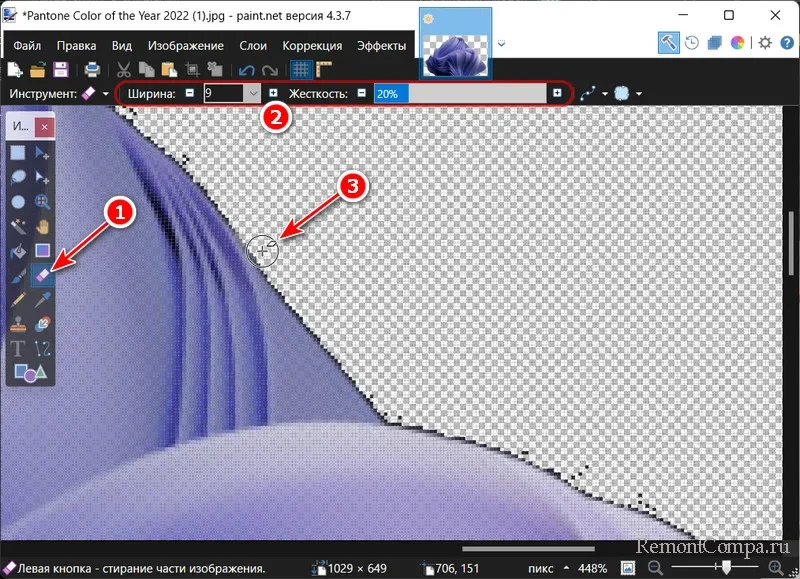
Task: Increase Жесткость with plus button
Action: pyautogui.click(x=557, y=93)
